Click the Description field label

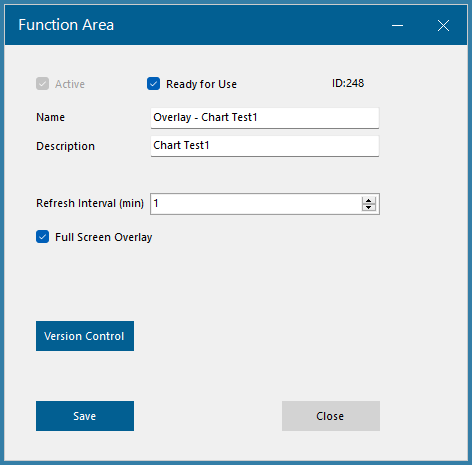65,146
